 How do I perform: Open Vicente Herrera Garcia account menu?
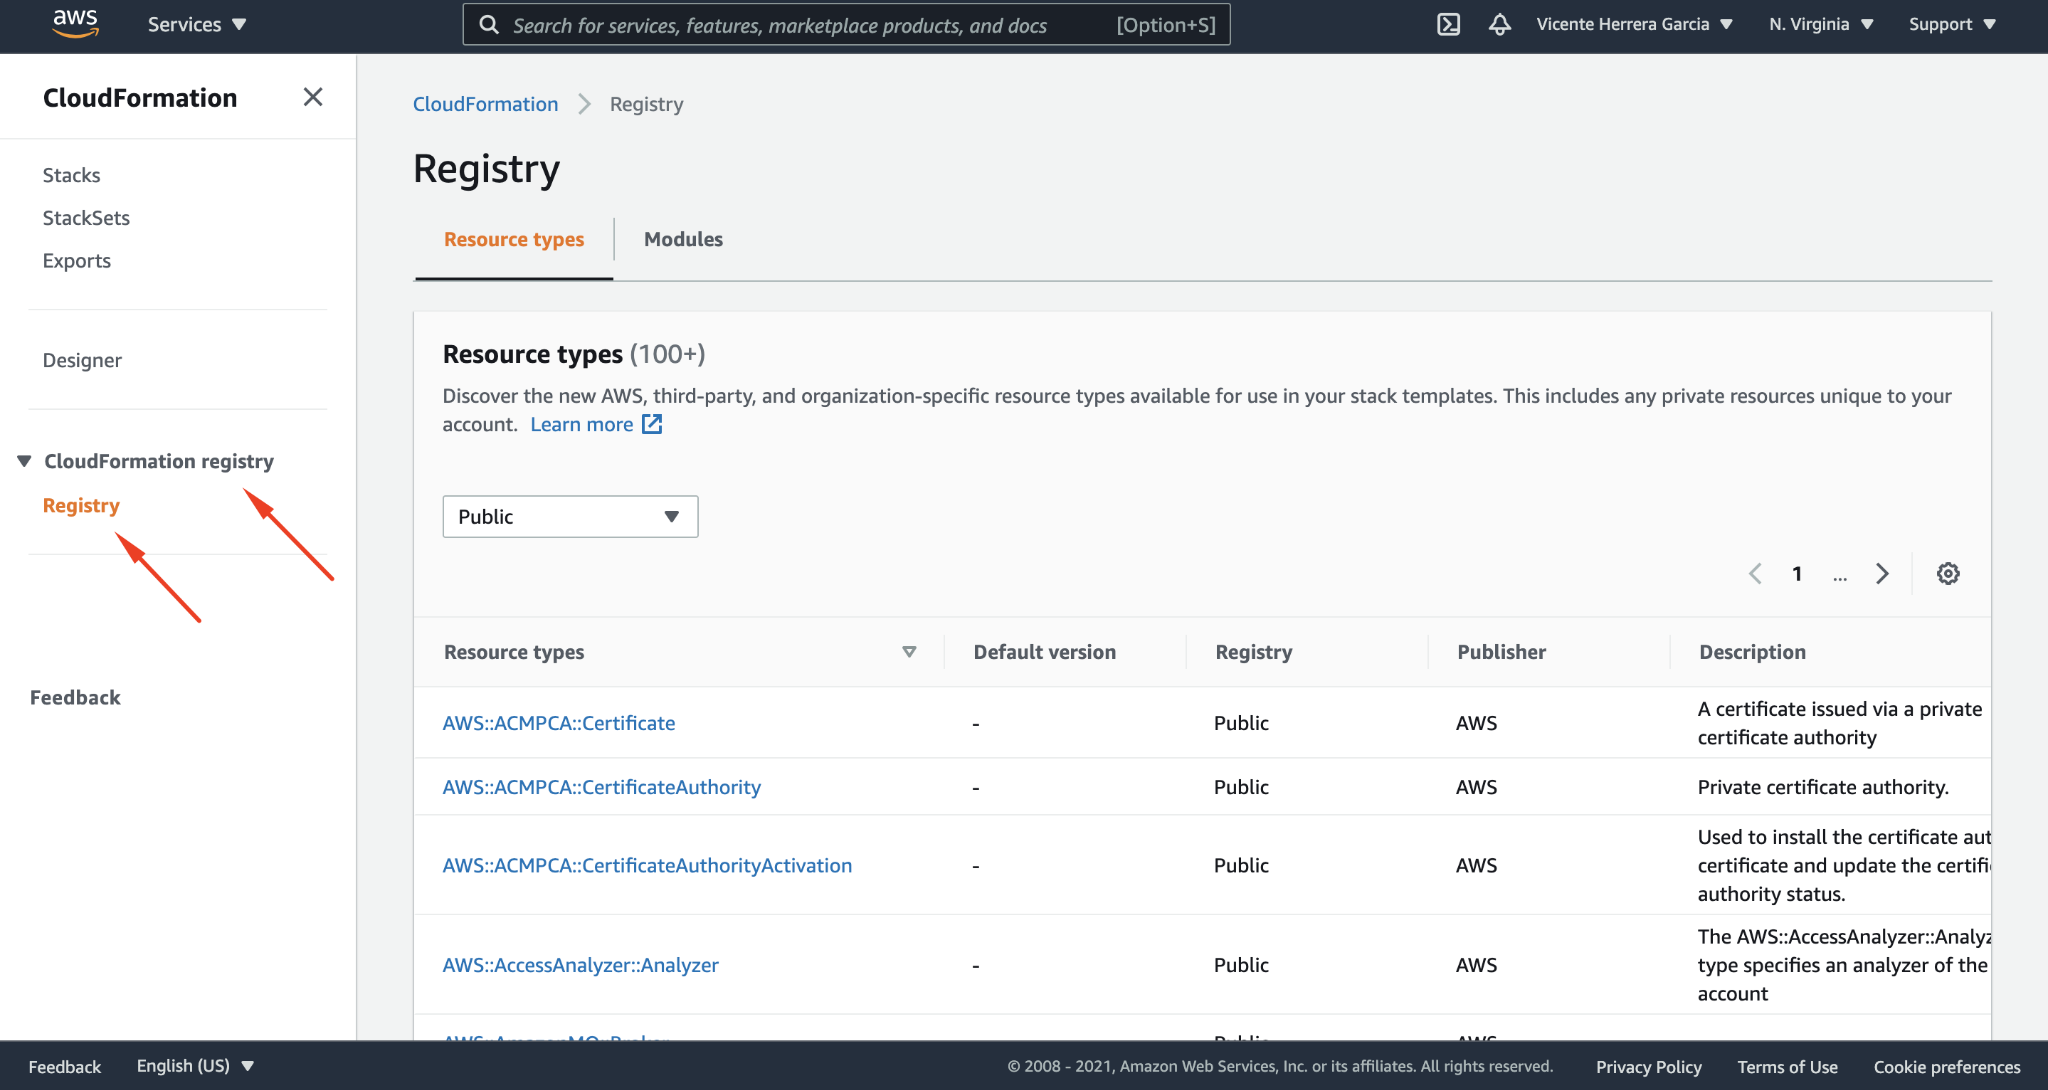click(1634, 25)
